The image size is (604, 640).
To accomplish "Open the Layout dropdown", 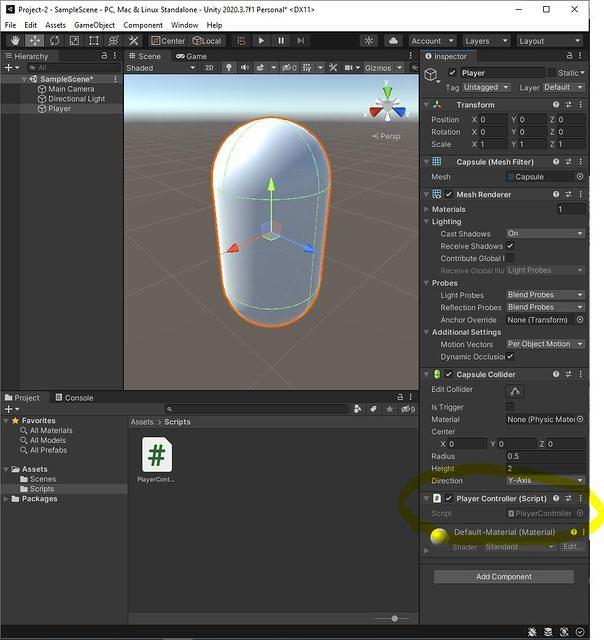I will (549, 41).
